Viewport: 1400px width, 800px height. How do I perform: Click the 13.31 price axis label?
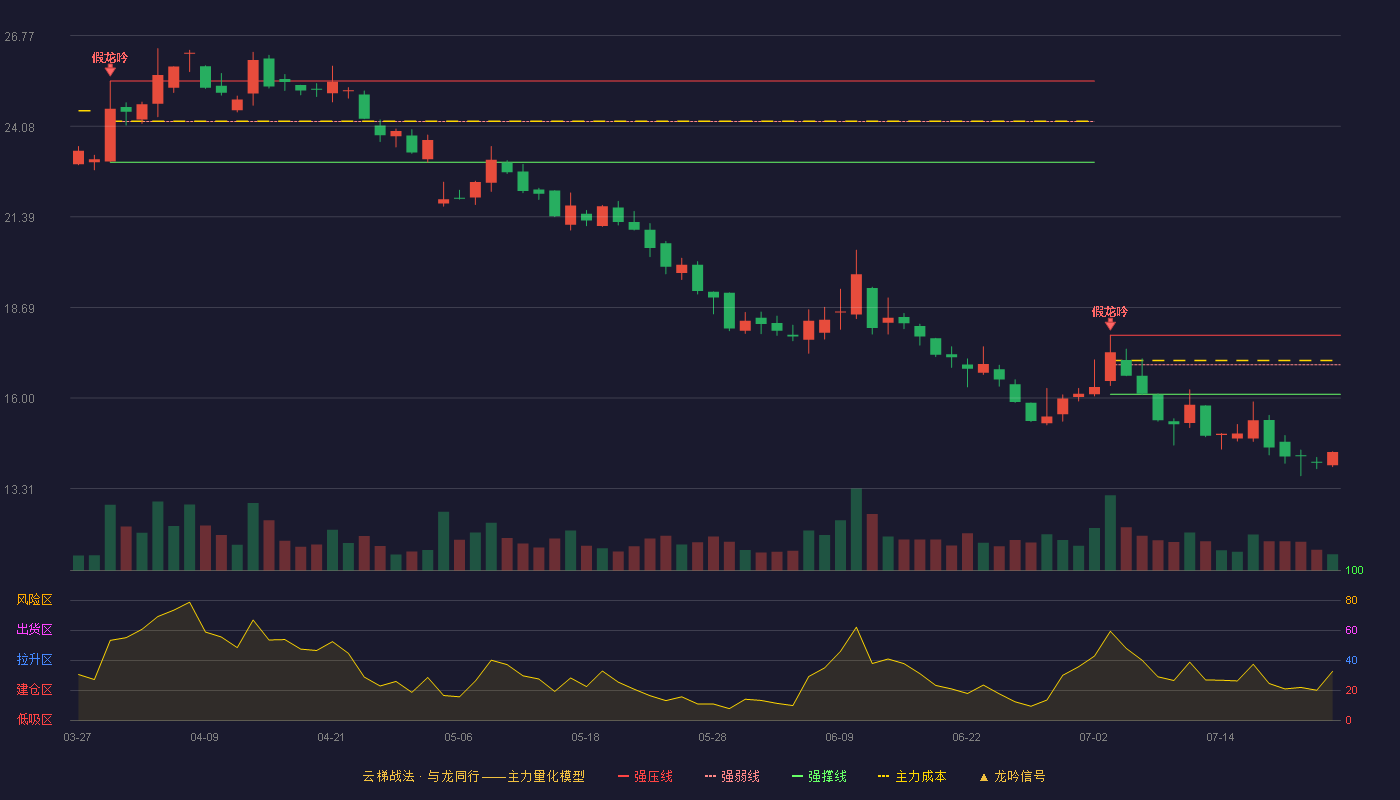[x=19, y=489]
